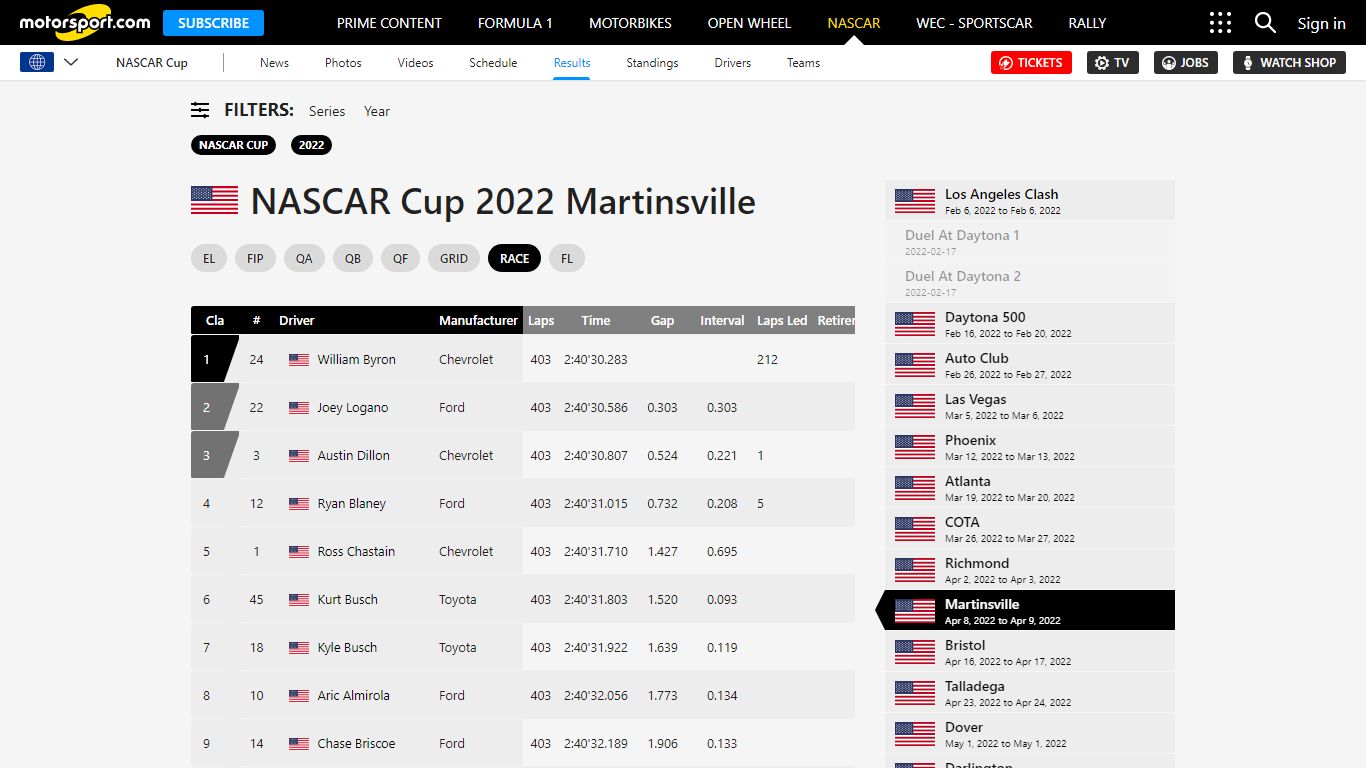Image resolution: width=1366 pixels, height=768 pixels.
Task: Select the QA session pill
Action: (x=304, y=258)
